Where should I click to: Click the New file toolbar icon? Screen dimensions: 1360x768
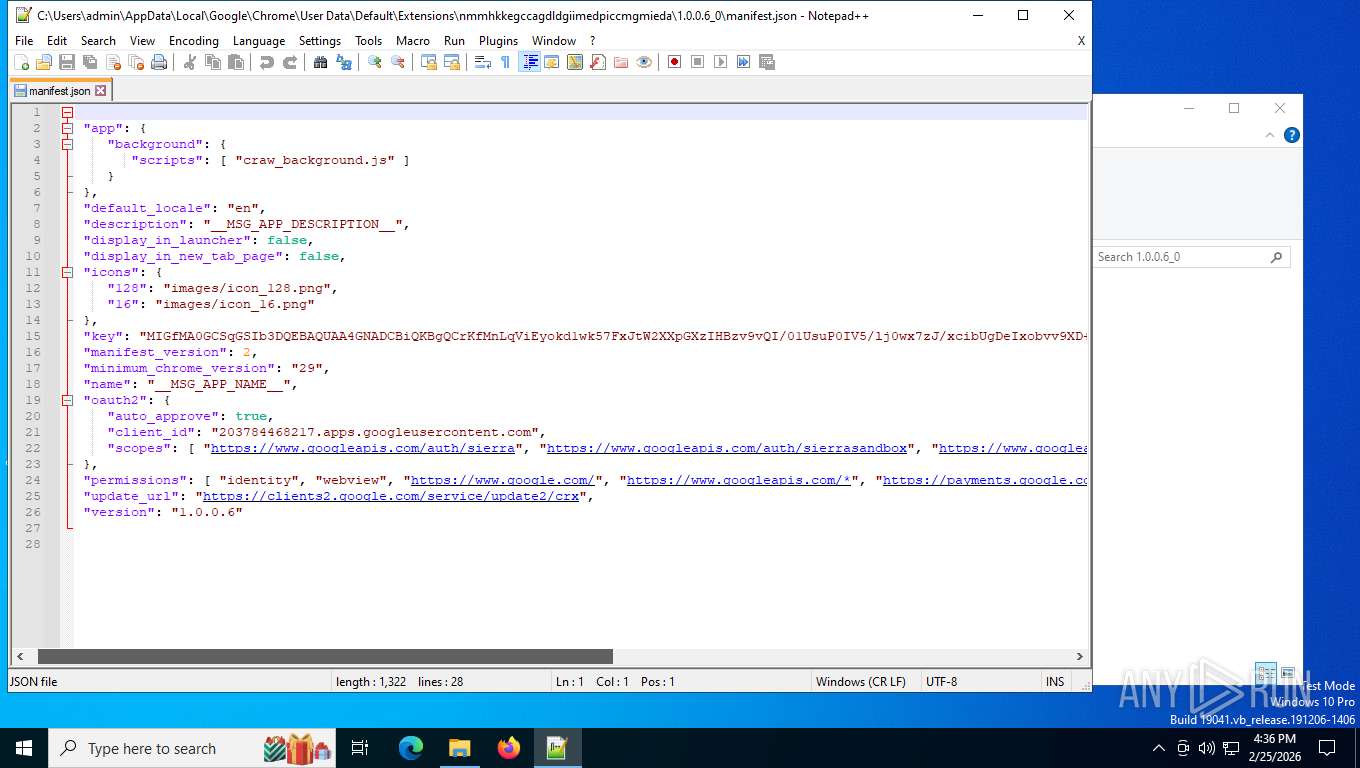pyautogui.click(x=21, y=62)
